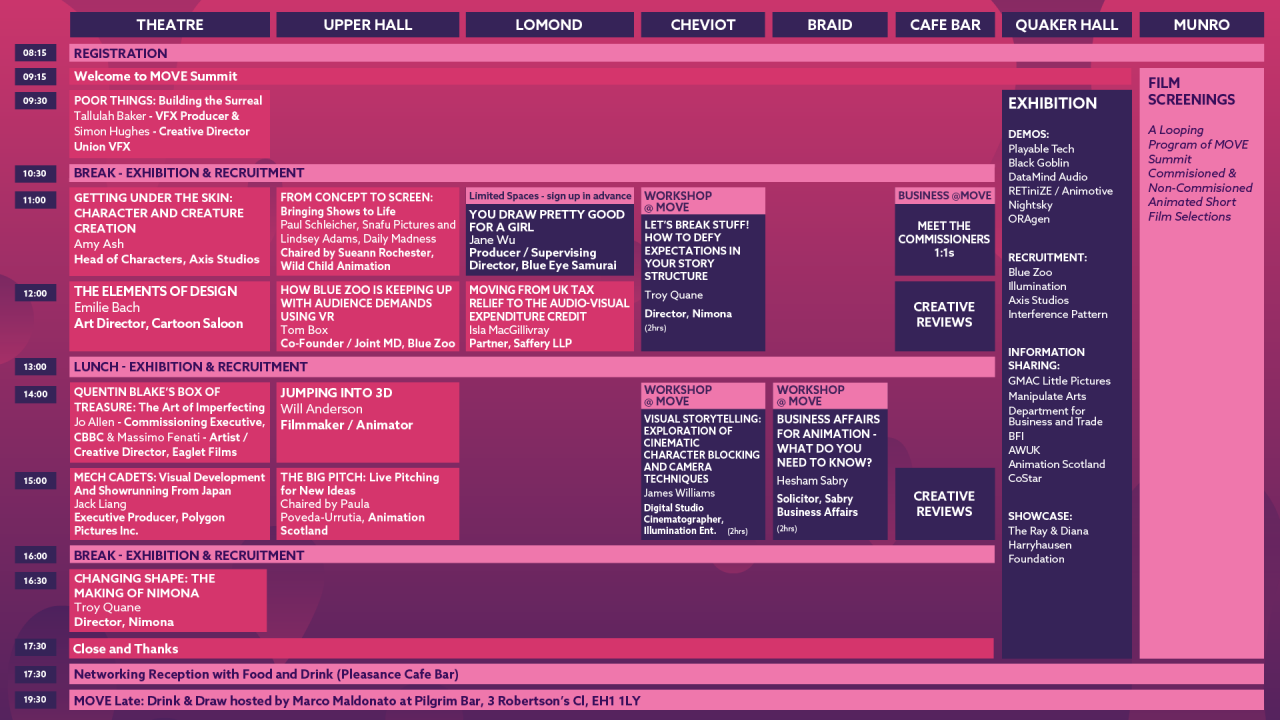The height and width of the screenshot is (720, 1280).
Task: Open the Blue Zoo VR session card
Action: click(368, 316)
